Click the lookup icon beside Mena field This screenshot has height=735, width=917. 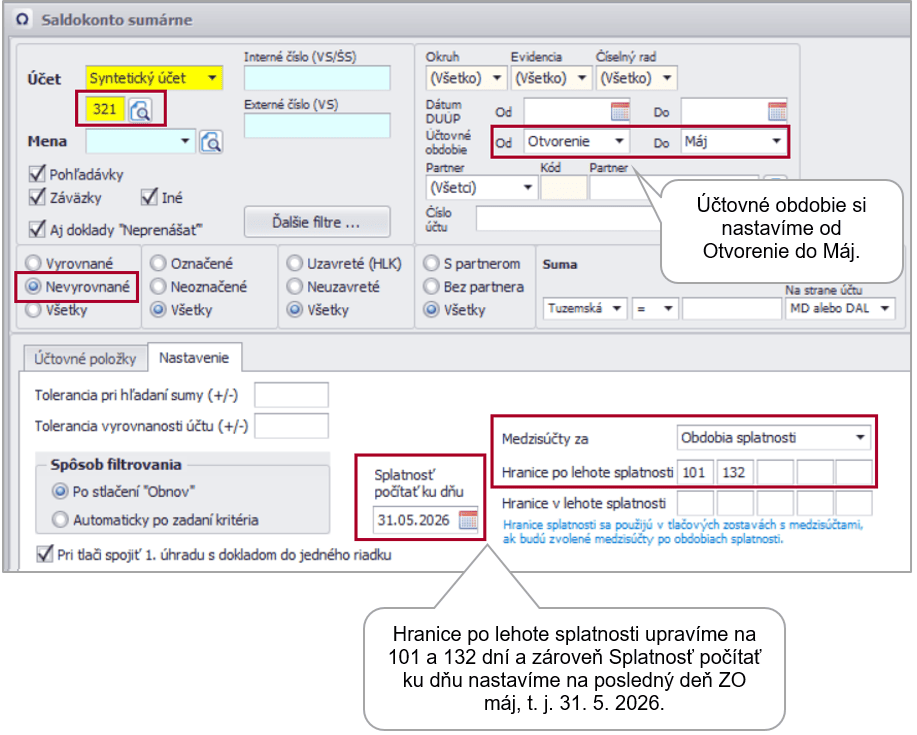[x=210, y=142]
